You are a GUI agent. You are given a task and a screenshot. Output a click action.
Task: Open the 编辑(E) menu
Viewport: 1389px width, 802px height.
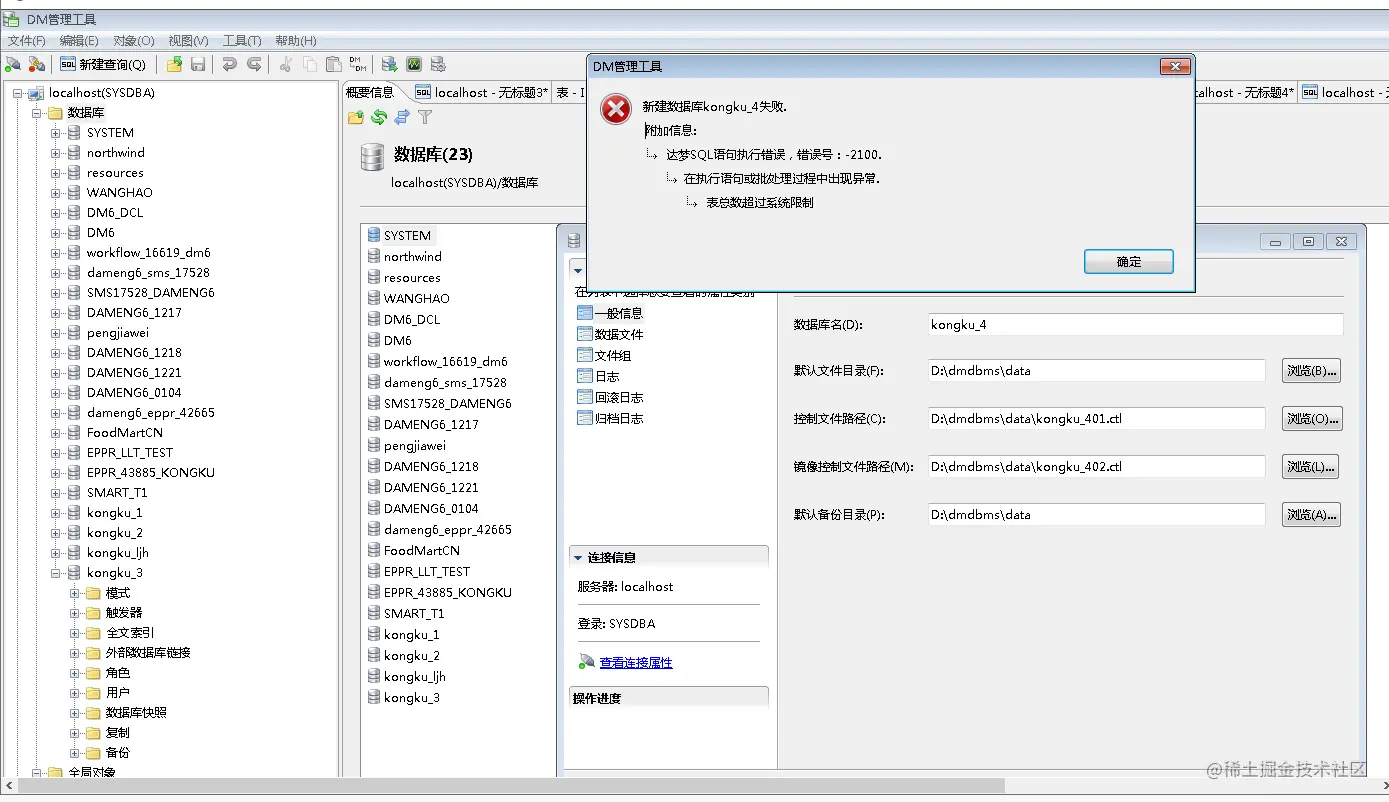click(x=79, y=41)
